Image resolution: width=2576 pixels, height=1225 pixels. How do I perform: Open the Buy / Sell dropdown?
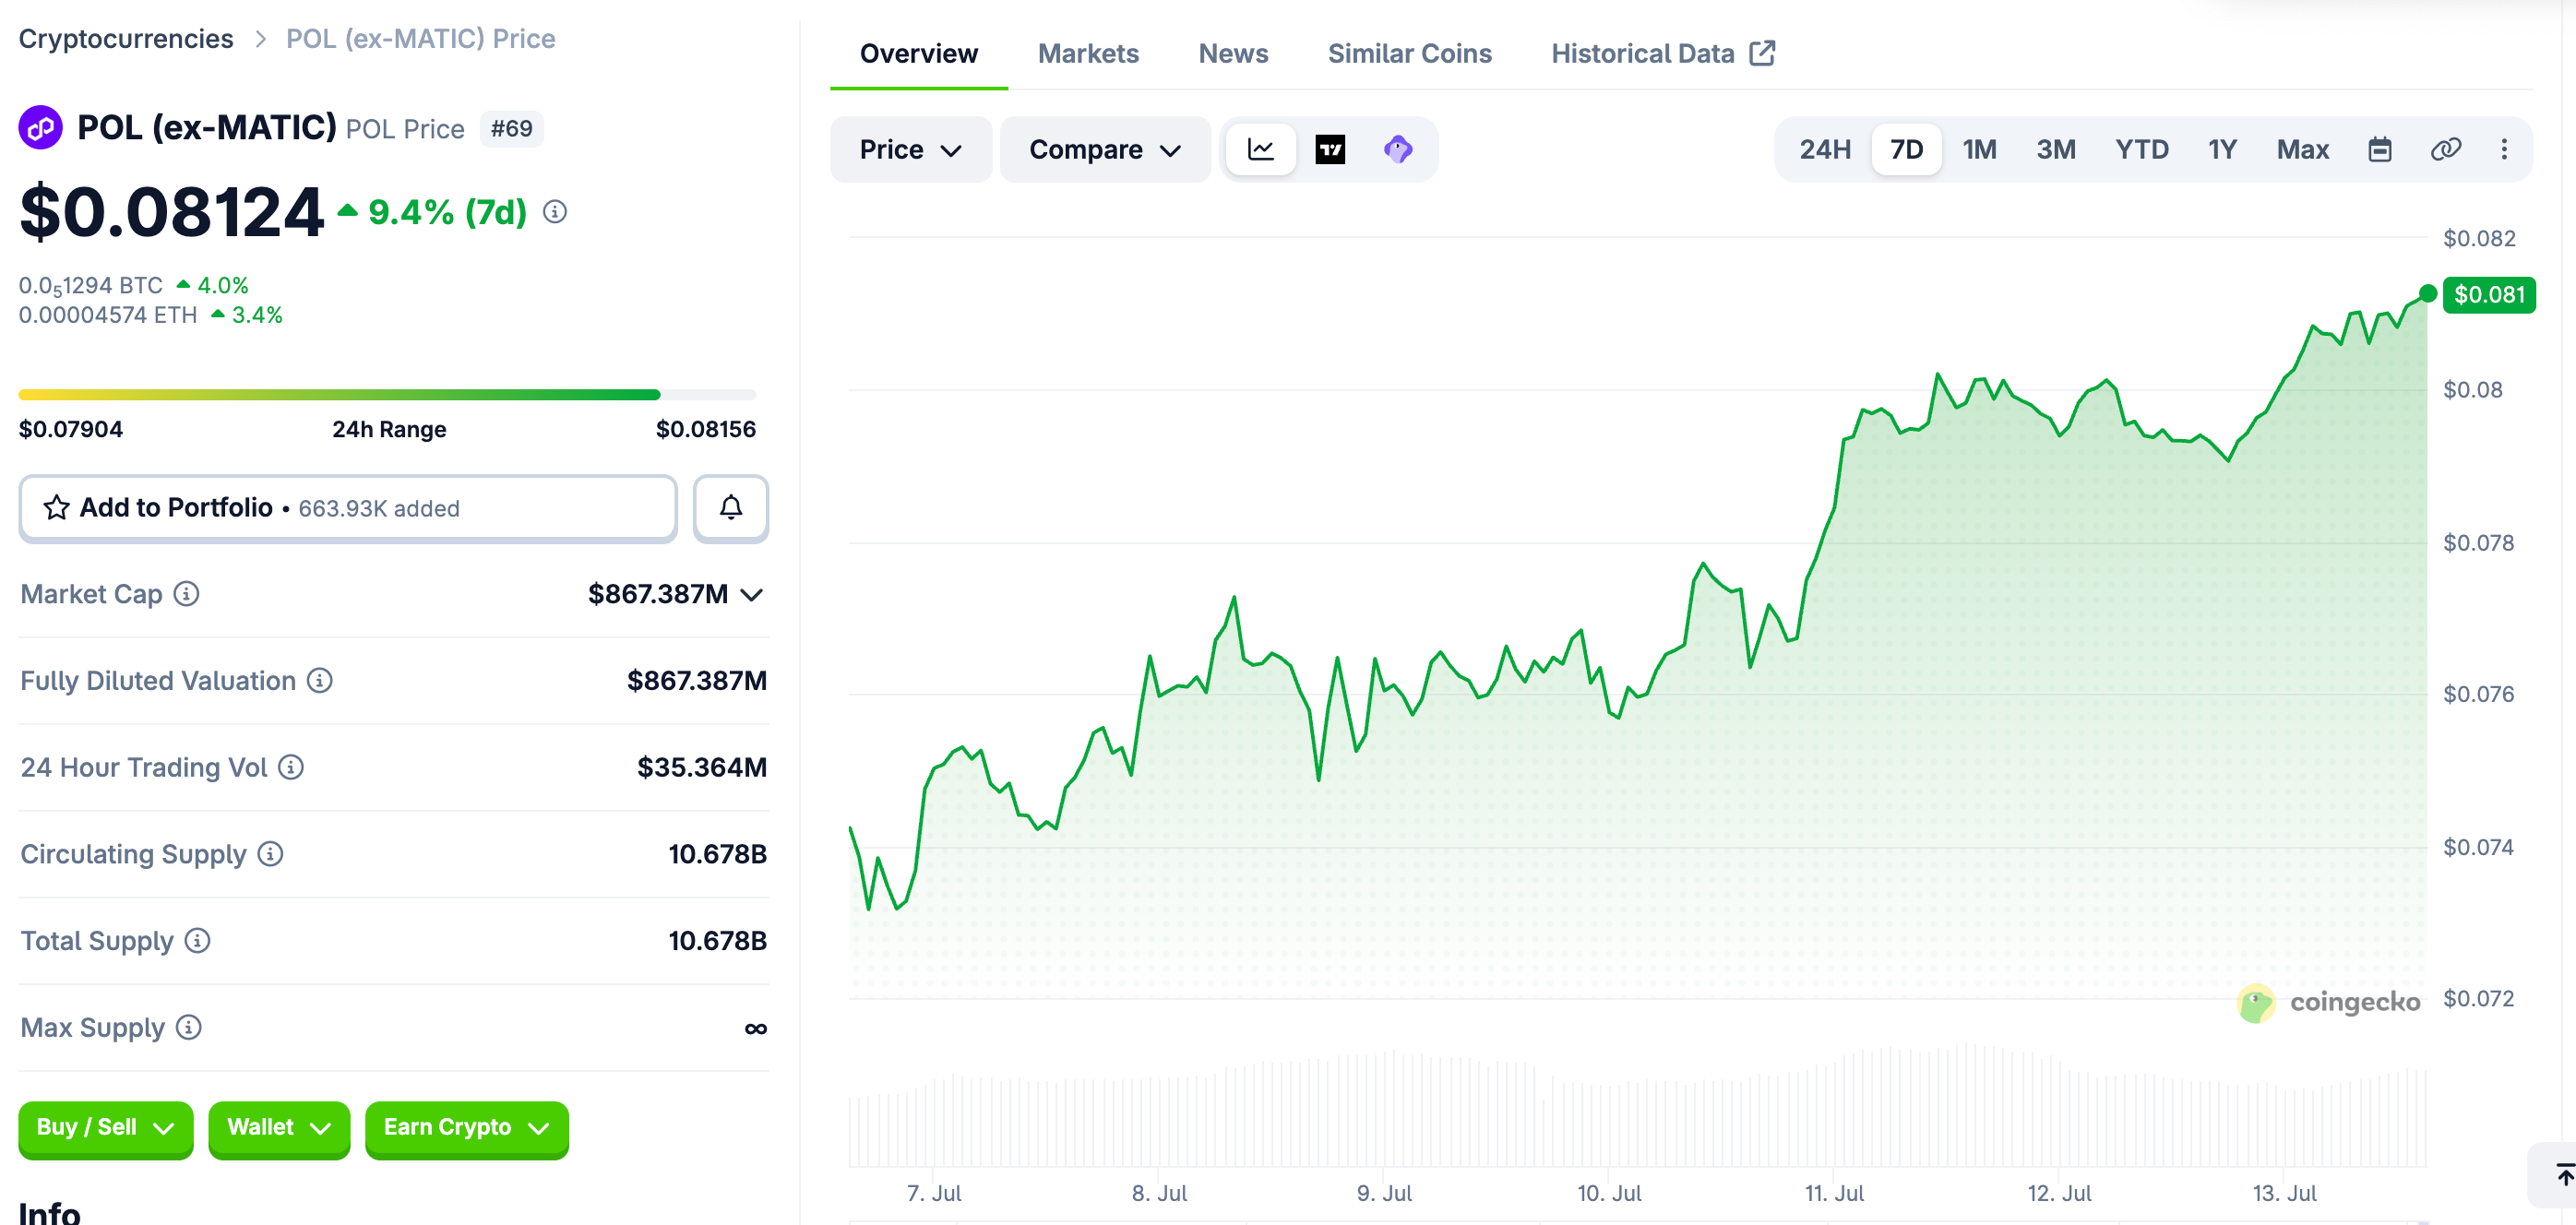tap(106, 1128)
